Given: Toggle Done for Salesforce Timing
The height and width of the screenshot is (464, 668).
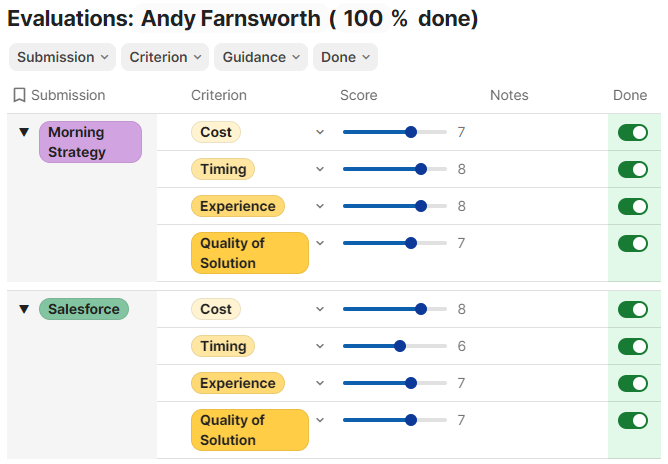Looking at the screenshot, I should 633,347.
